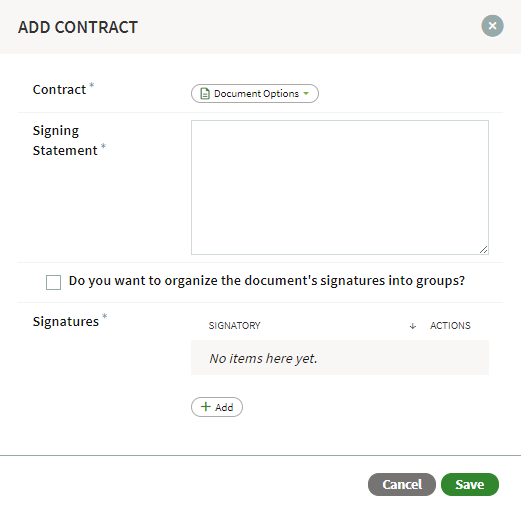Click the ADD CONTRACT dialog title
Viewport: 521px width, 514px height.
point(78,27)
